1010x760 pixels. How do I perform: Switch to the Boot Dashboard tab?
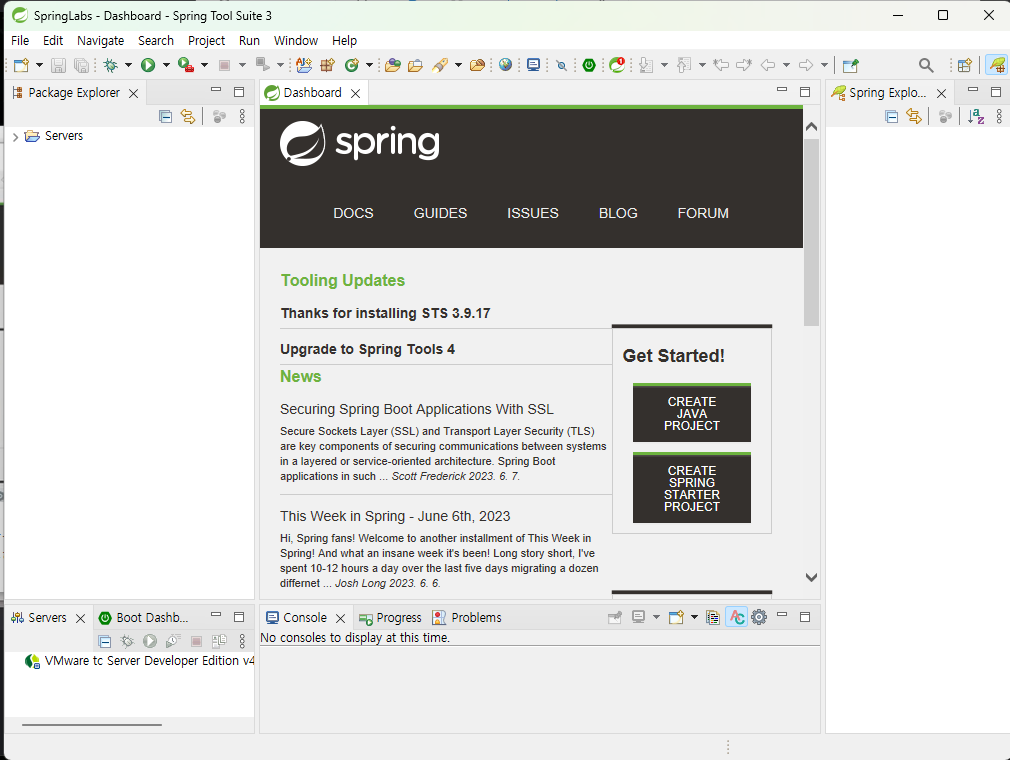144,618
